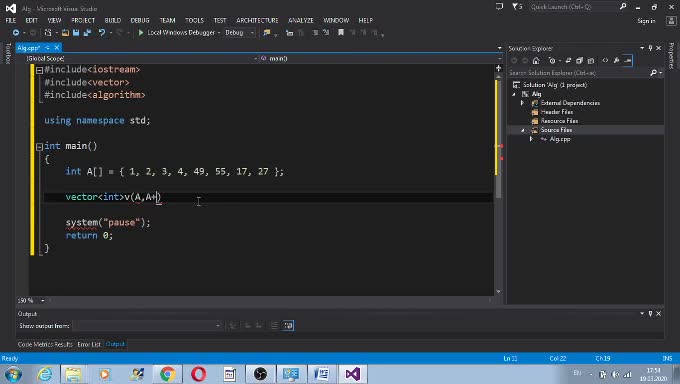The image size is (680, 384).
Task: Click Collapse All icon in Solution Explorer toolbar
Action: click(579, 61)
